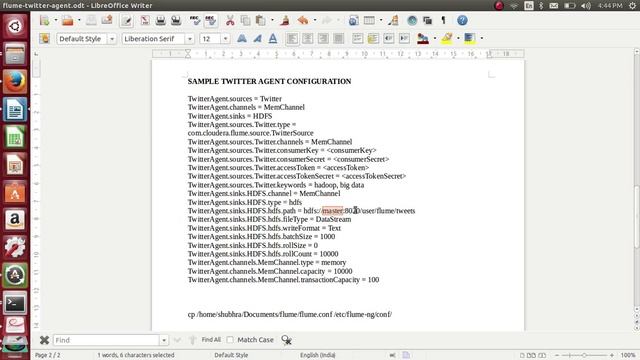Viewport: 640px width, 360px height.
Task: Click the Hyperlink icon
Action: [353, 20]
